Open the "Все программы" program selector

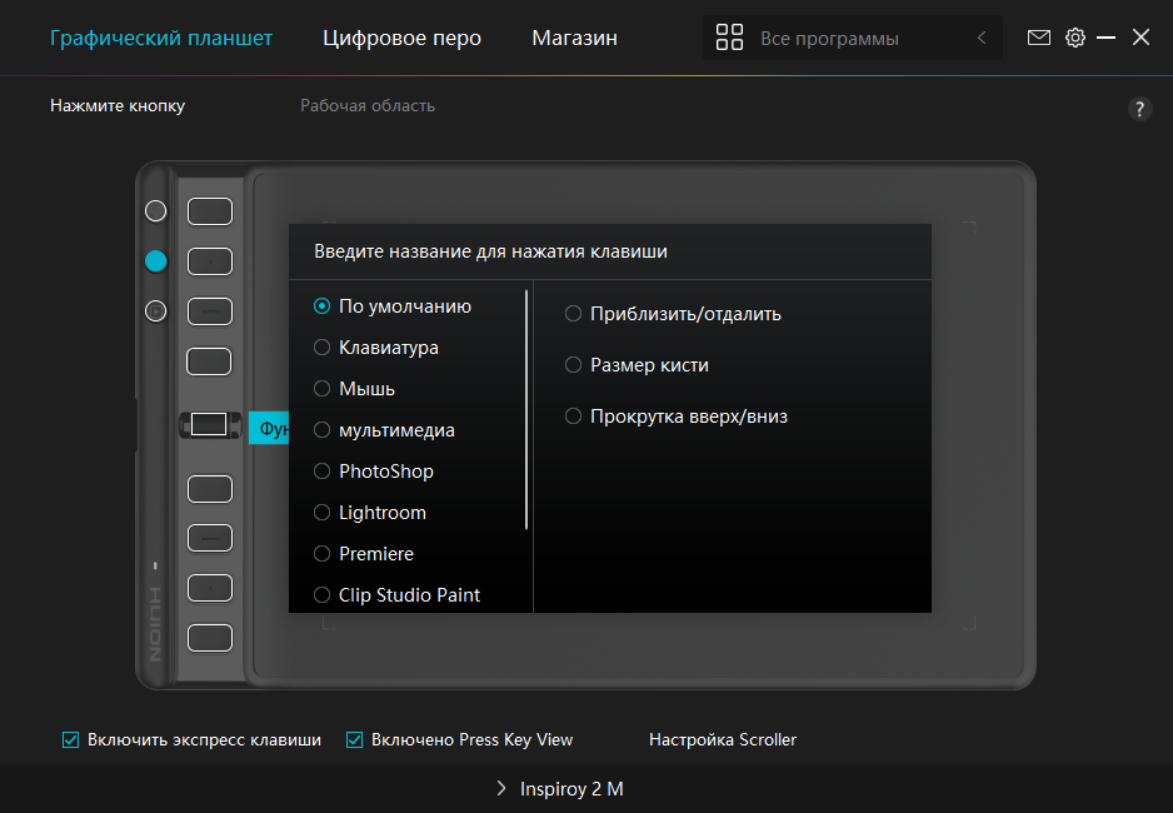coord(829,39)
